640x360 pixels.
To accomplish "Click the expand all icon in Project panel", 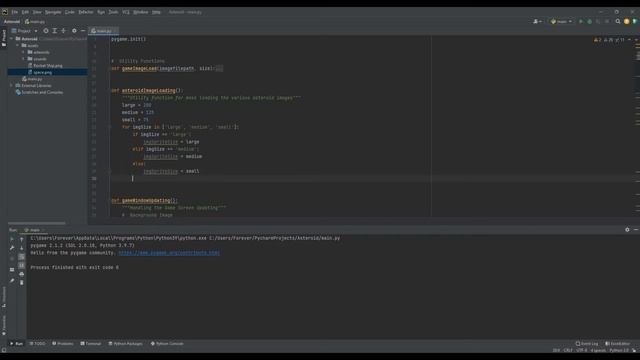I will coord(55,31).
